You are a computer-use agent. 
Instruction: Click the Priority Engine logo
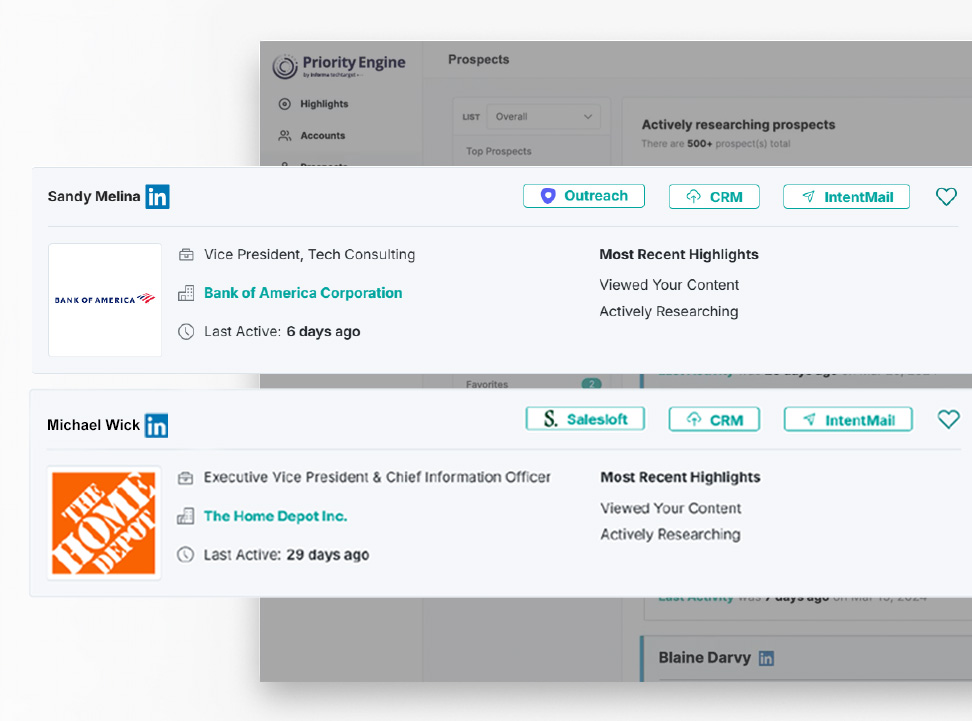[338, 66]
